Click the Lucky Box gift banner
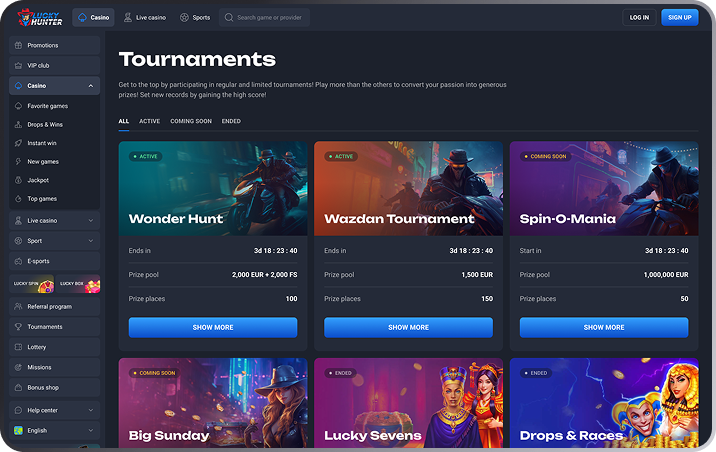Image resolution: width=716 pixels, height=452 pixels. coord(78,284)
